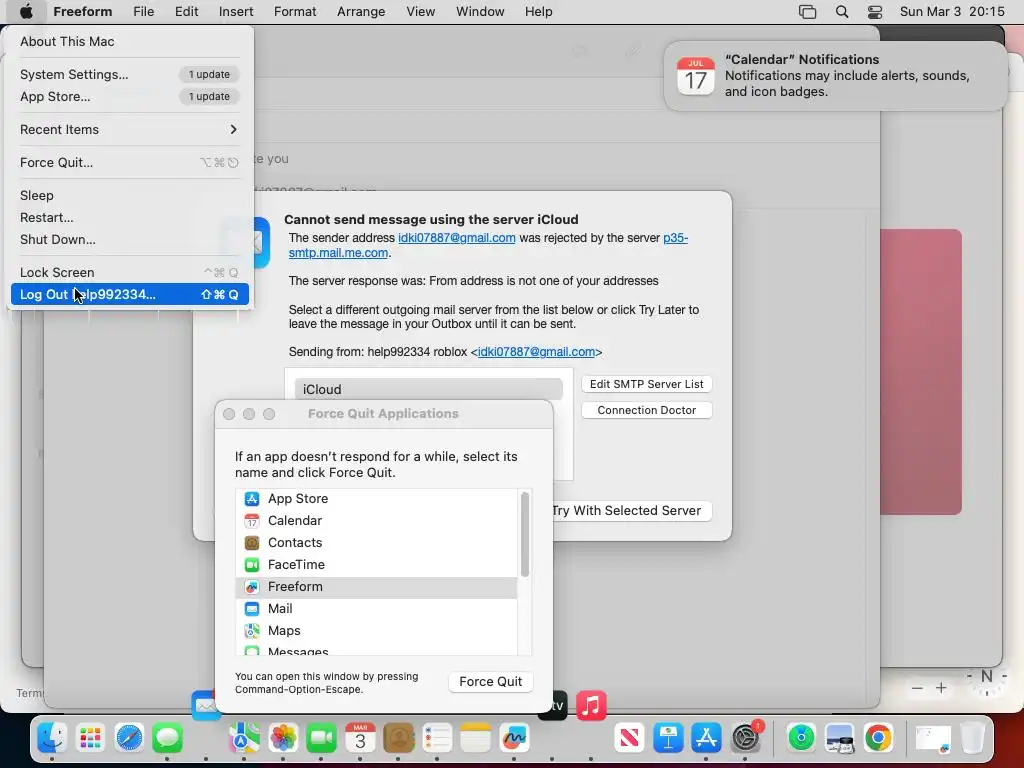Open Reminders from the Dock
The width and height of the screenshot is (1024, 768).
coord(437,738)
